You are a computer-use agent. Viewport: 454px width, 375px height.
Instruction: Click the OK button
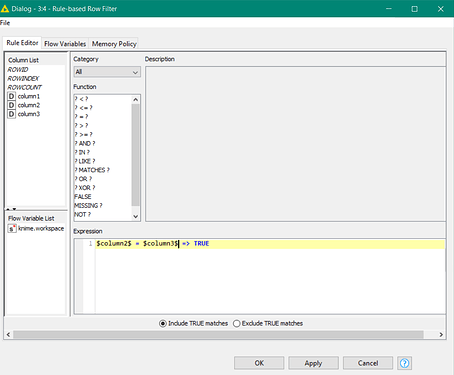click(x=259, y=363)
